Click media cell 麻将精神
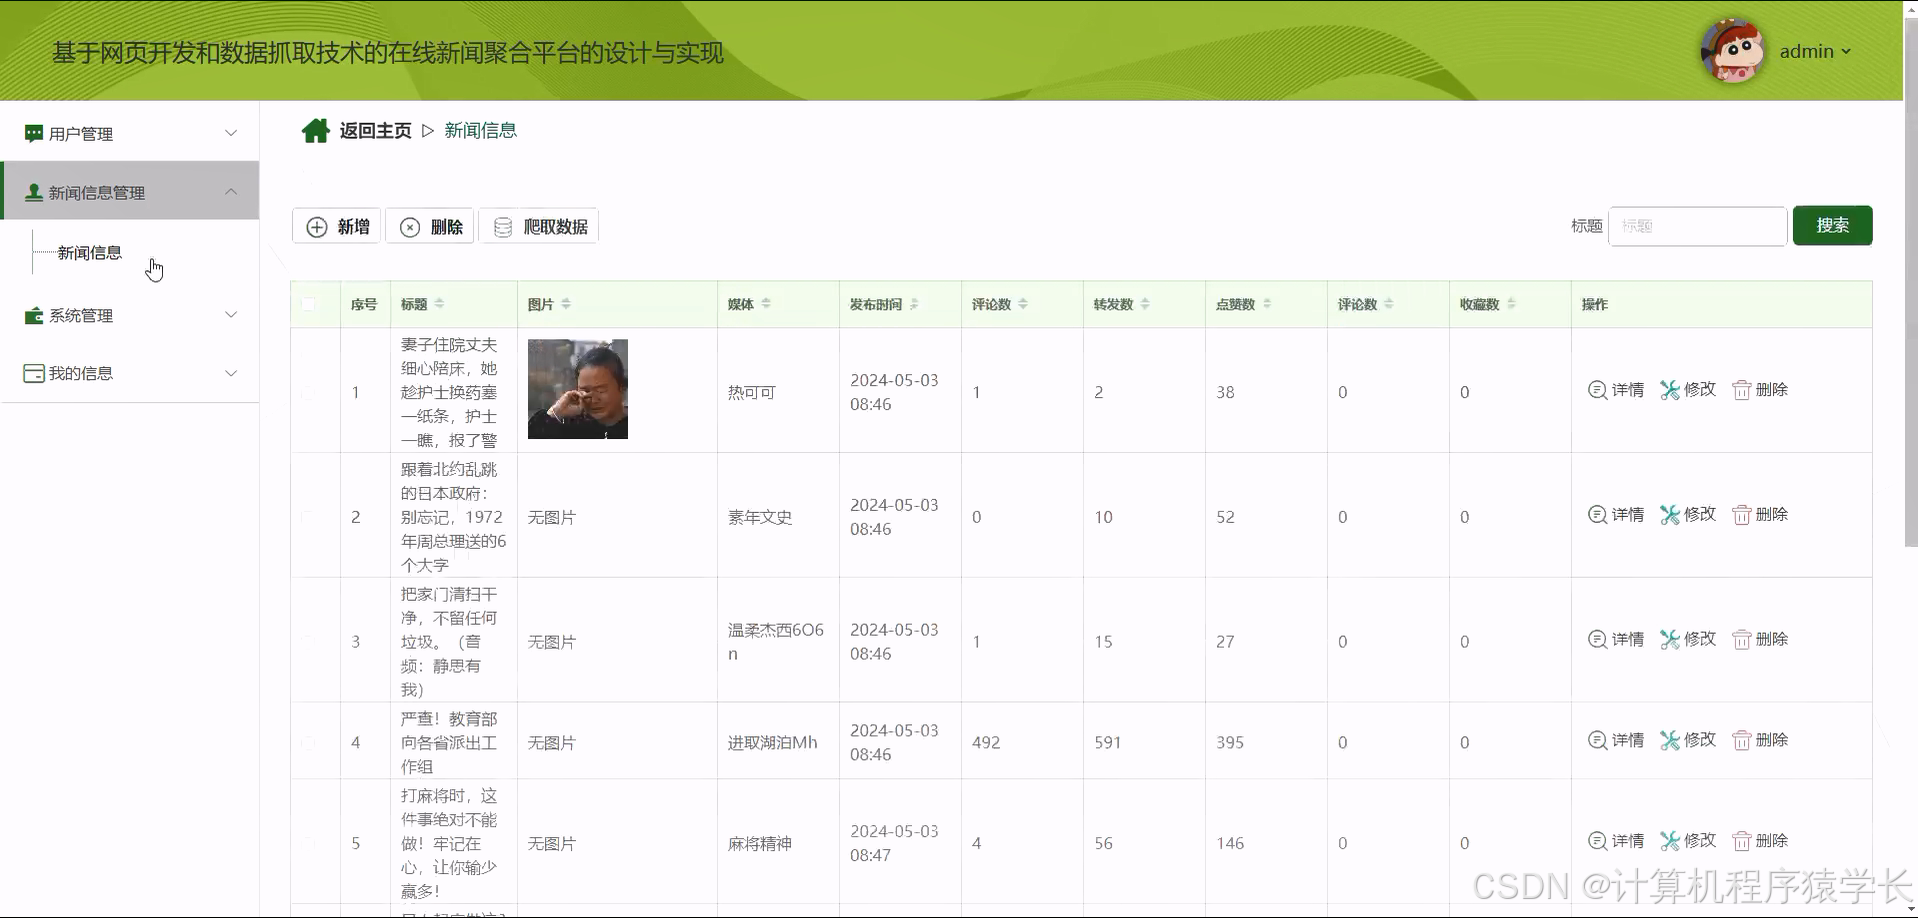Viewport: 1918px width, 918px height. pos(760,843)
